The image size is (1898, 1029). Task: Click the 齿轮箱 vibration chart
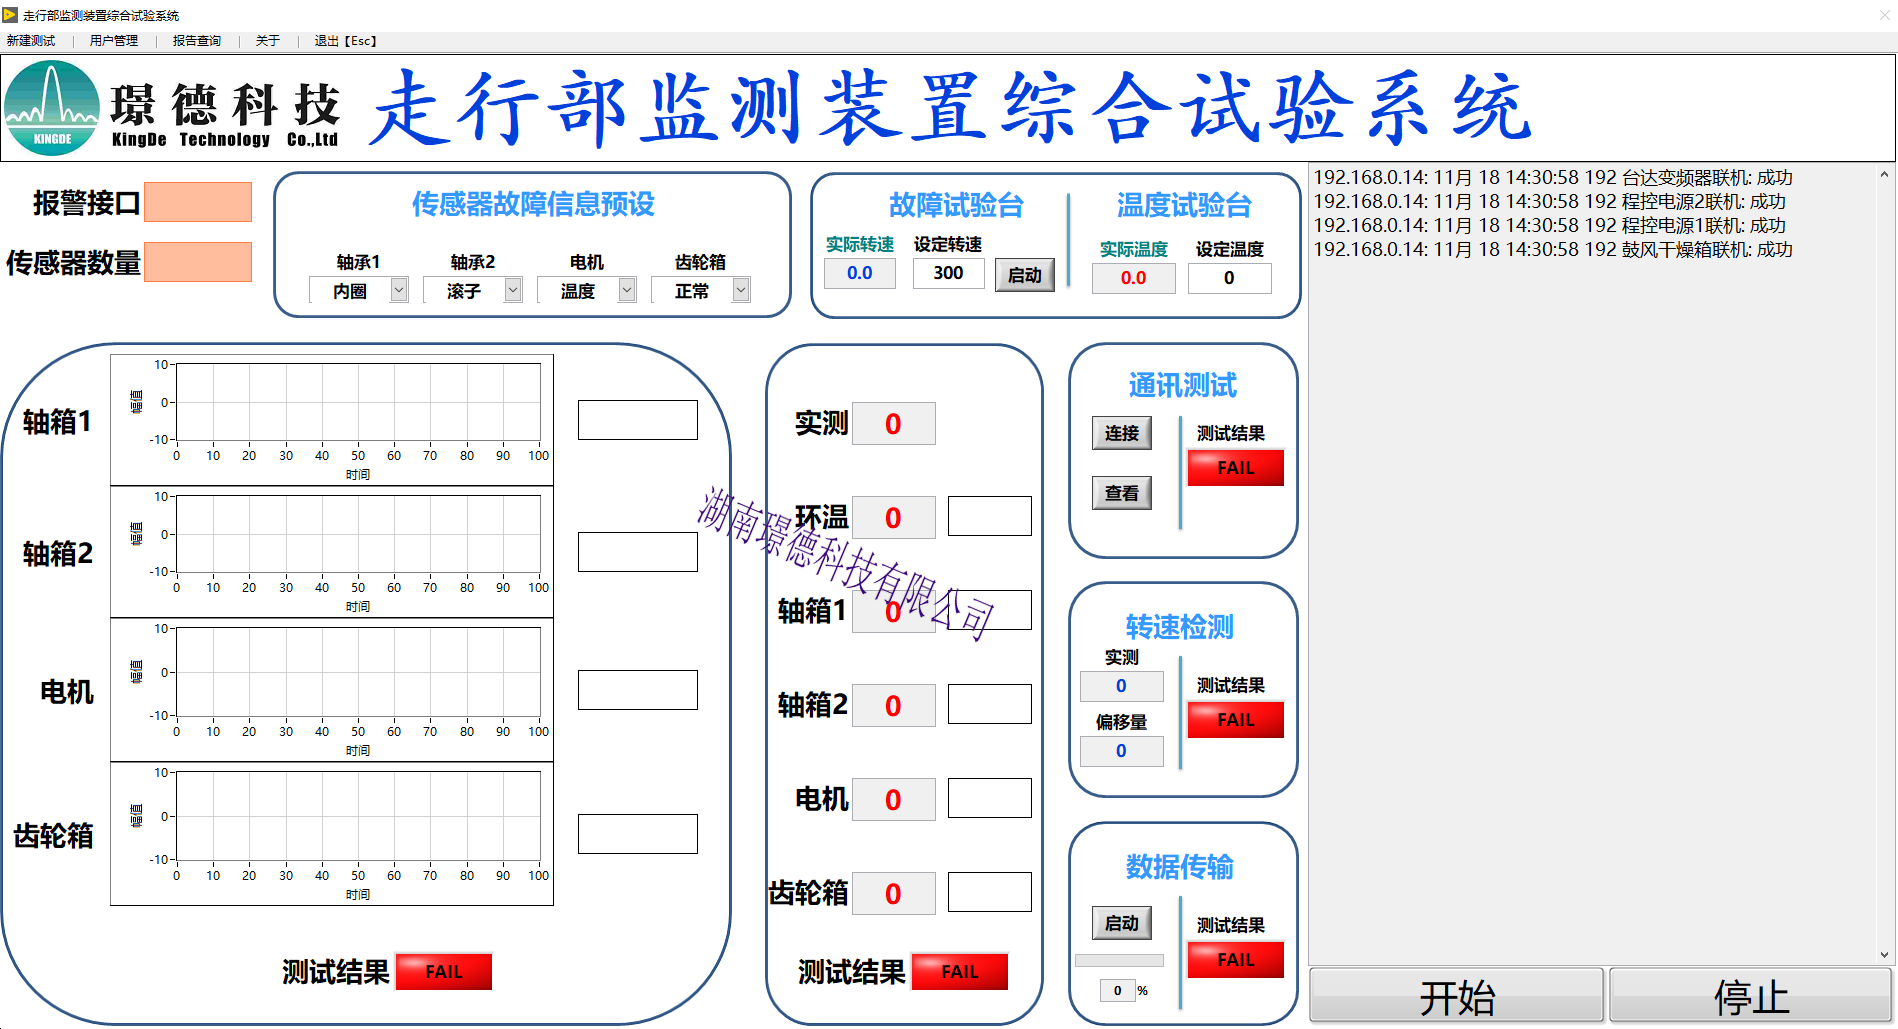pyautogui.click(x=332, y=834)
